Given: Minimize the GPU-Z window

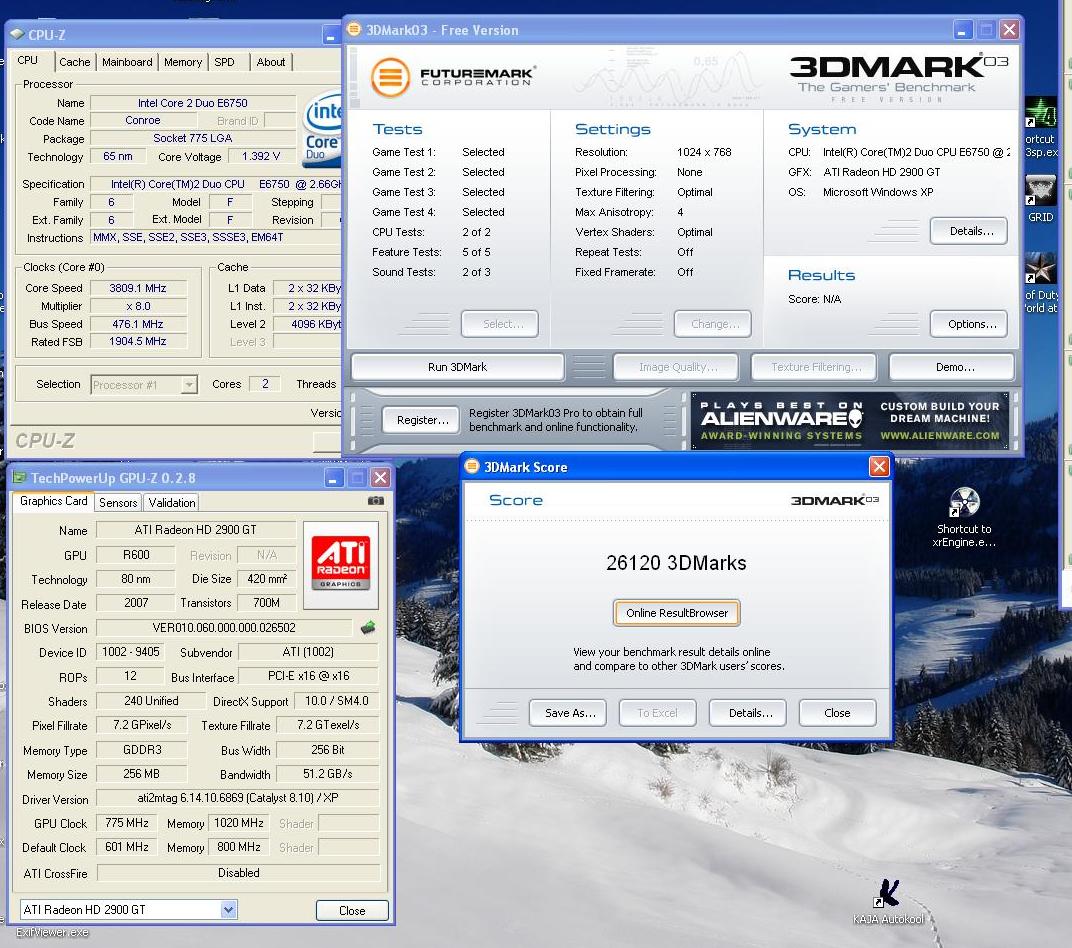Looking at the screenshot, I should pyautogui.click(x=333, y=477).
